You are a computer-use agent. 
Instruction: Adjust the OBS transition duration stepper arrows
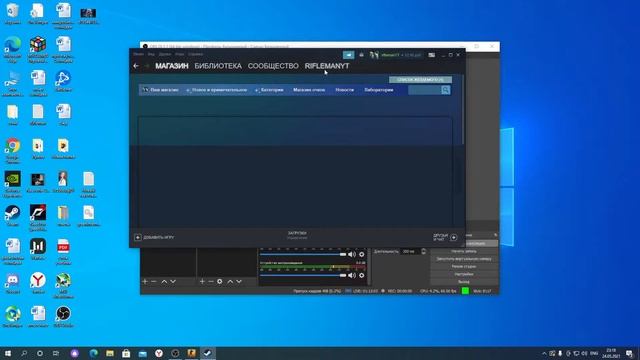[x=423, y=251]
